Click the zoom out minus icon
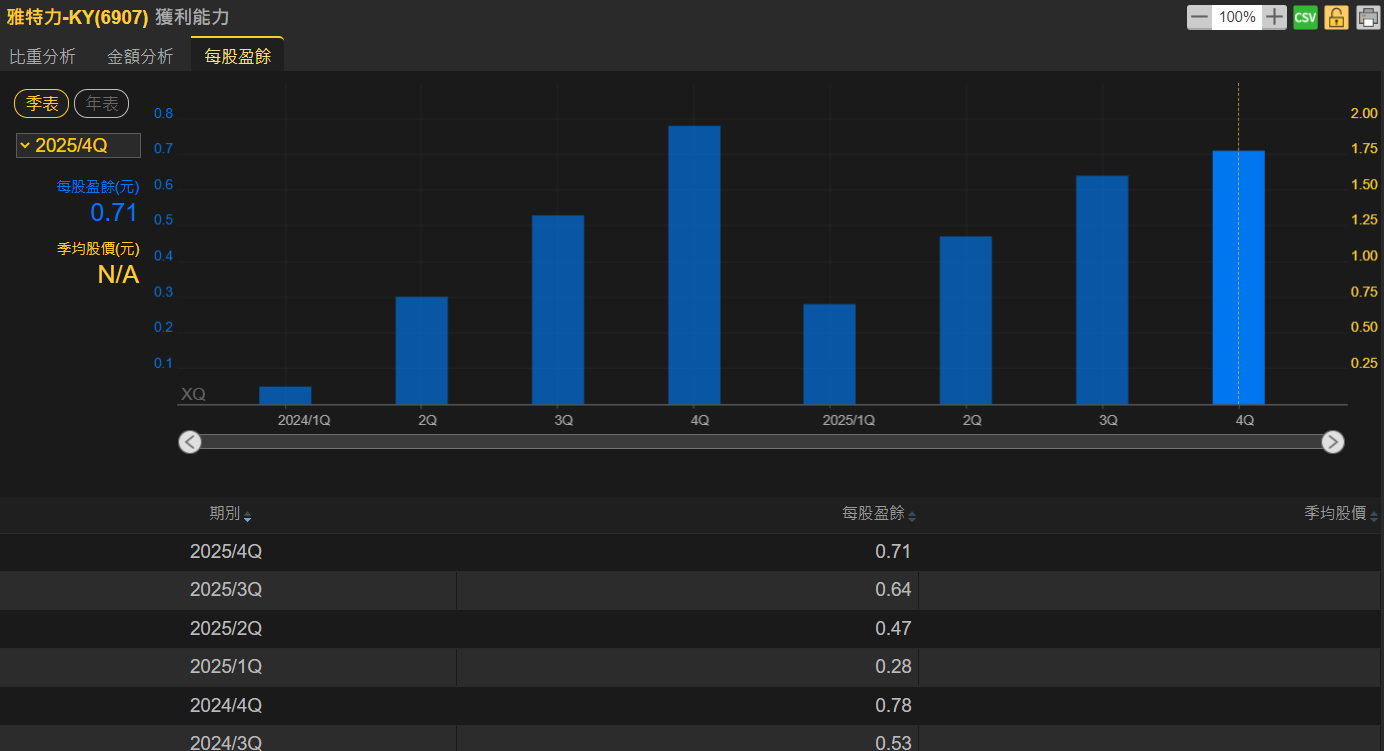The width and height of the screenshot is (1384, 751). click(1199, 17)
